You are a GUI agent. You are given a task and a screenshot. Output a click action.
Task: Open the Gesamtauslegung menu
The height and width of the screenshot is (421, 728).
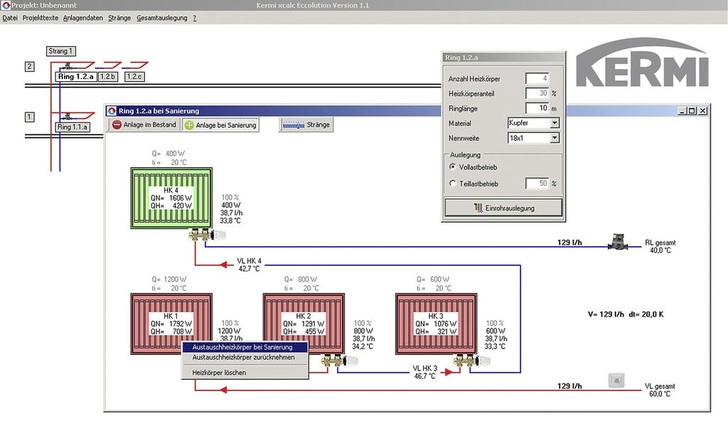point(161,18)
